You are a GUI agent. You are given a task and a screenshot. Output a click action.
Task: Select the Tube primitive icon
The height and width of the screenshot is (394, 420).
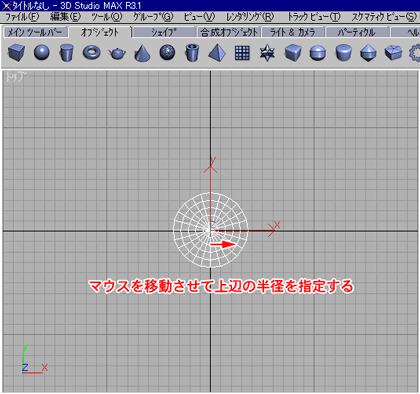click(192, 53)
